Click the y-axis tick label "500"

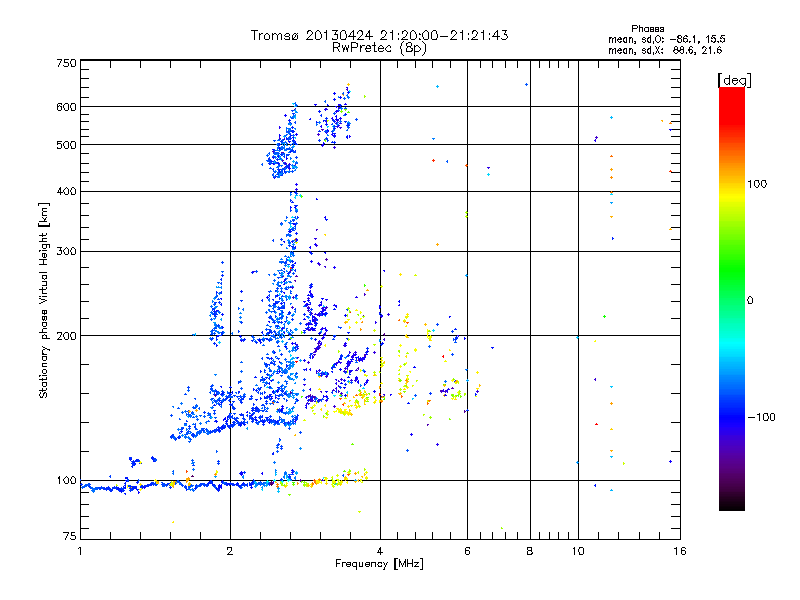tap(66, 145)
